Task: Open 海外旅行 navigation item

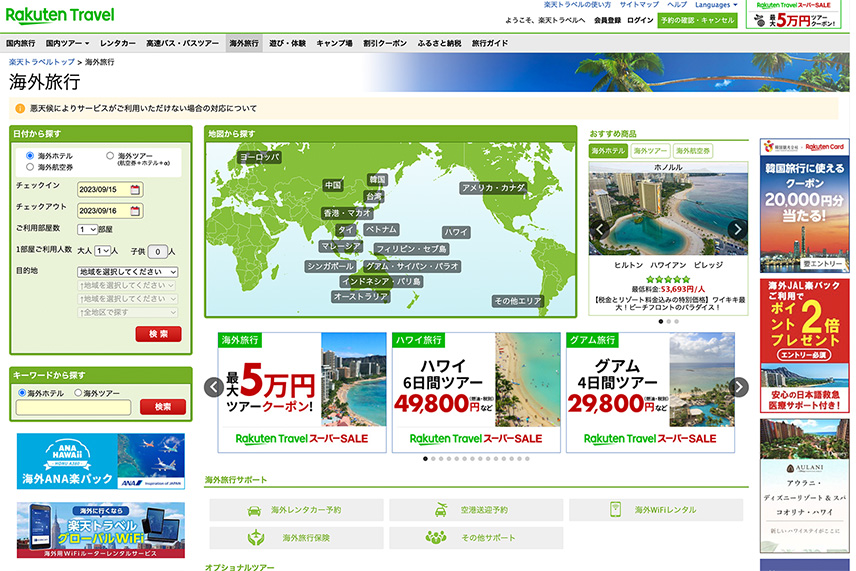Action: [x=243, y=43]
